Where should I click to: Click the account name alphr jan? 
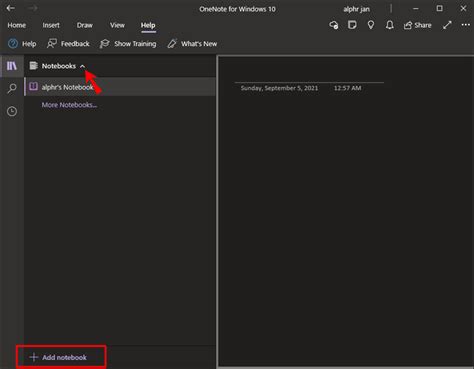tap(356, 9)
